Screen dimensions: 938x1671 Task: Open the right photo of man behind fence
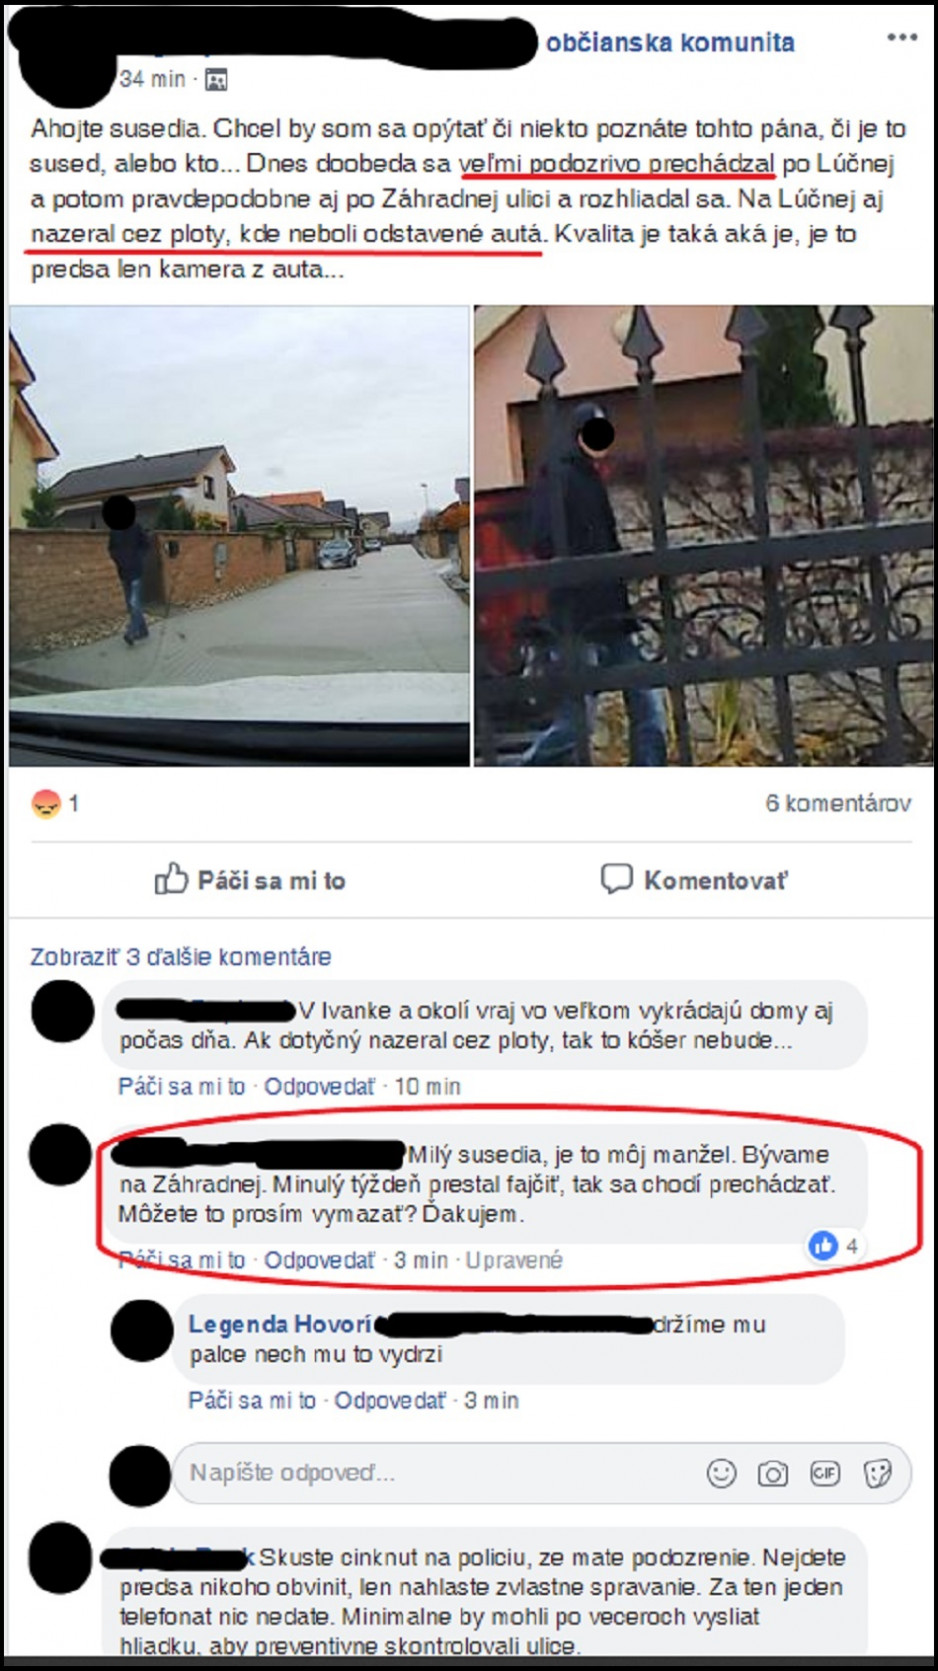[703, 536]
